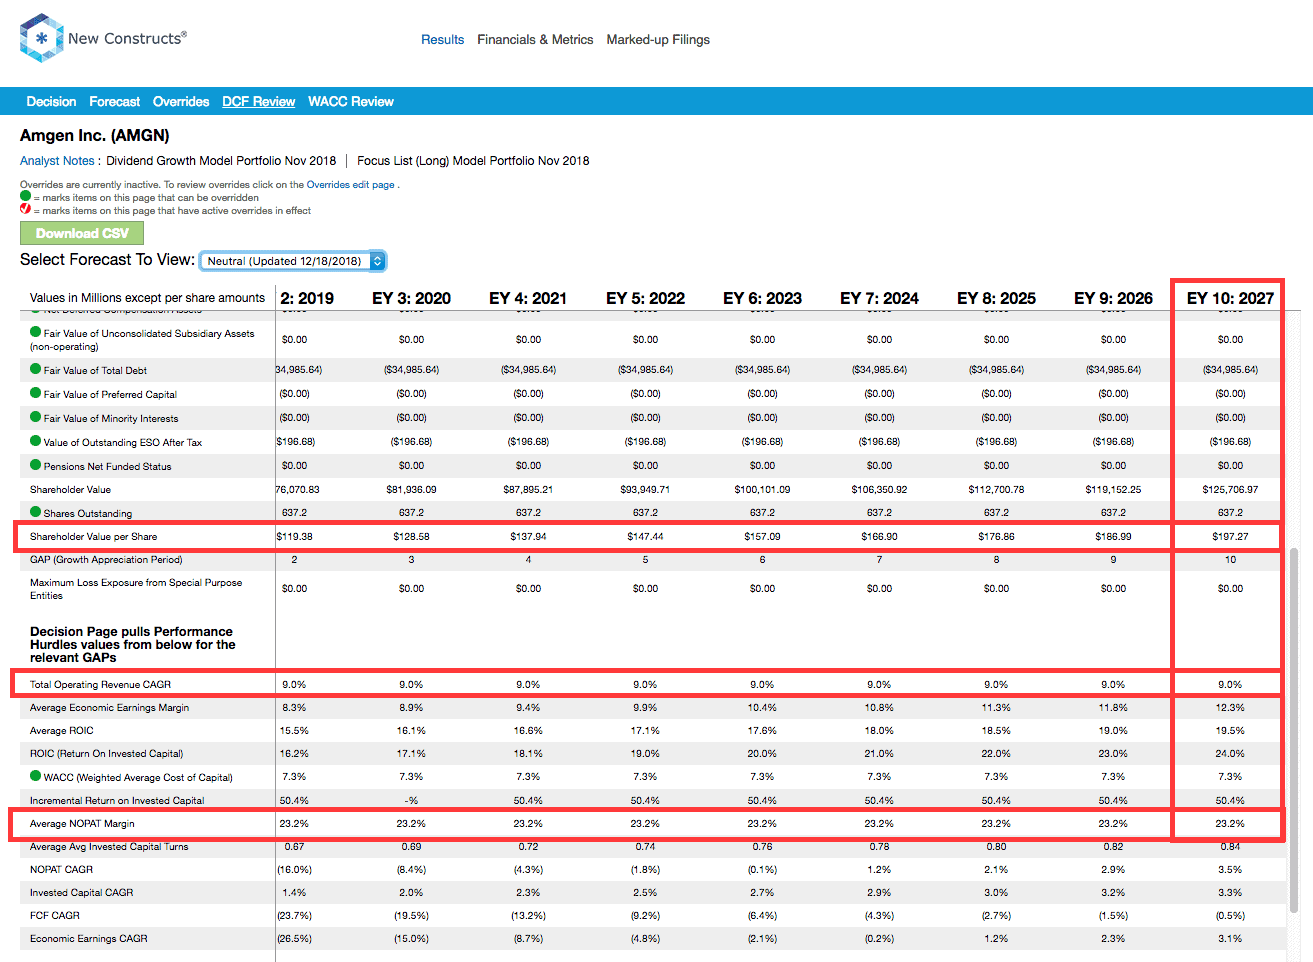
Task: Click the Maximum Loss Exposure from Special Purpose Entities label
Action: (x=136, y=589)
